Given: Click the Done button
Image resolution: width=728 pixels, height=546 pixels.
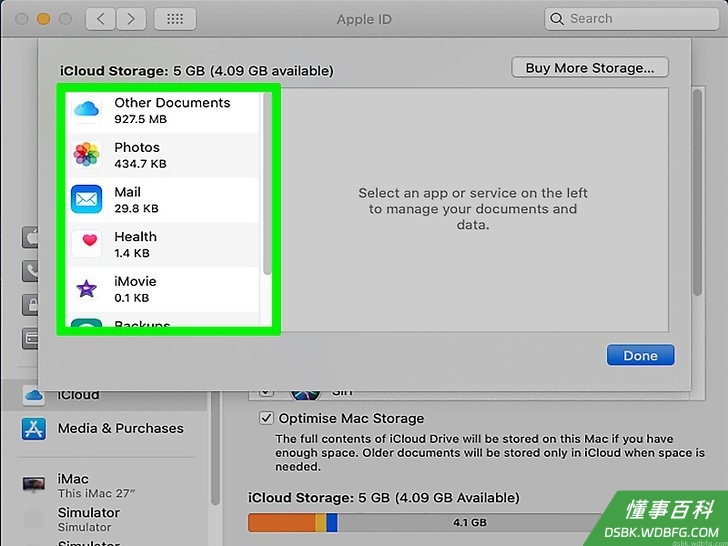Looking at the screenshot, I should click(x=640, y=355).
